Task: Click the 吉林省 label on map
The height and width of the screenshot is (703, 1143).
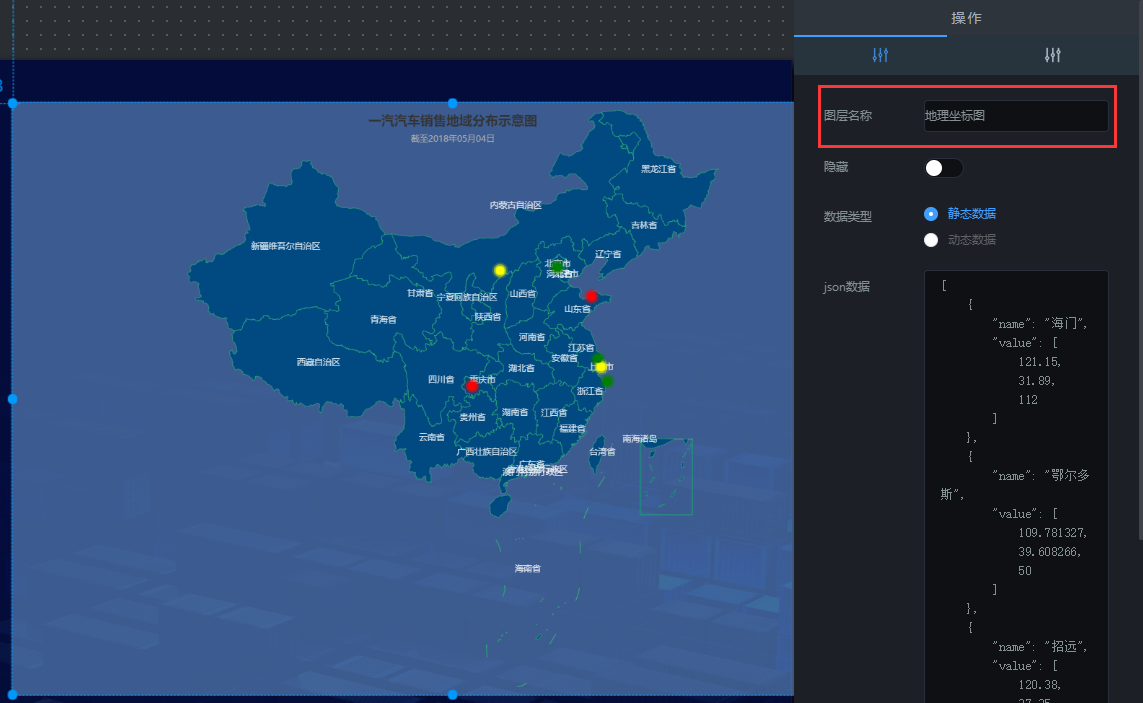Action: pos(644,225)
